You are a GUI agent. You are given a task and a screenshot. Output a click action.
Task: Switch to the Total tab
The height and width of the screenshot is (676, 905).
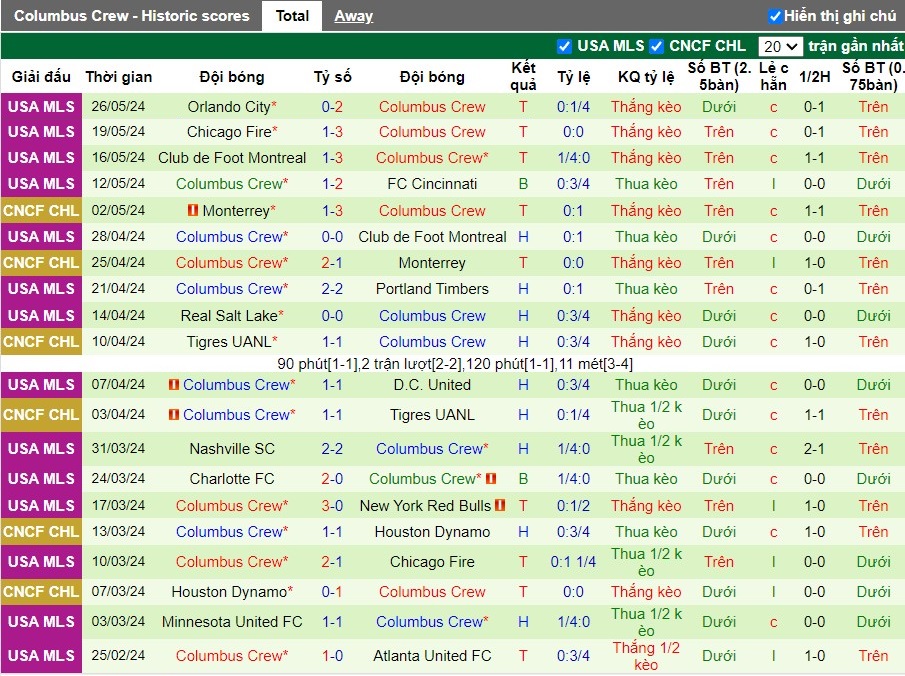point(292,16)
